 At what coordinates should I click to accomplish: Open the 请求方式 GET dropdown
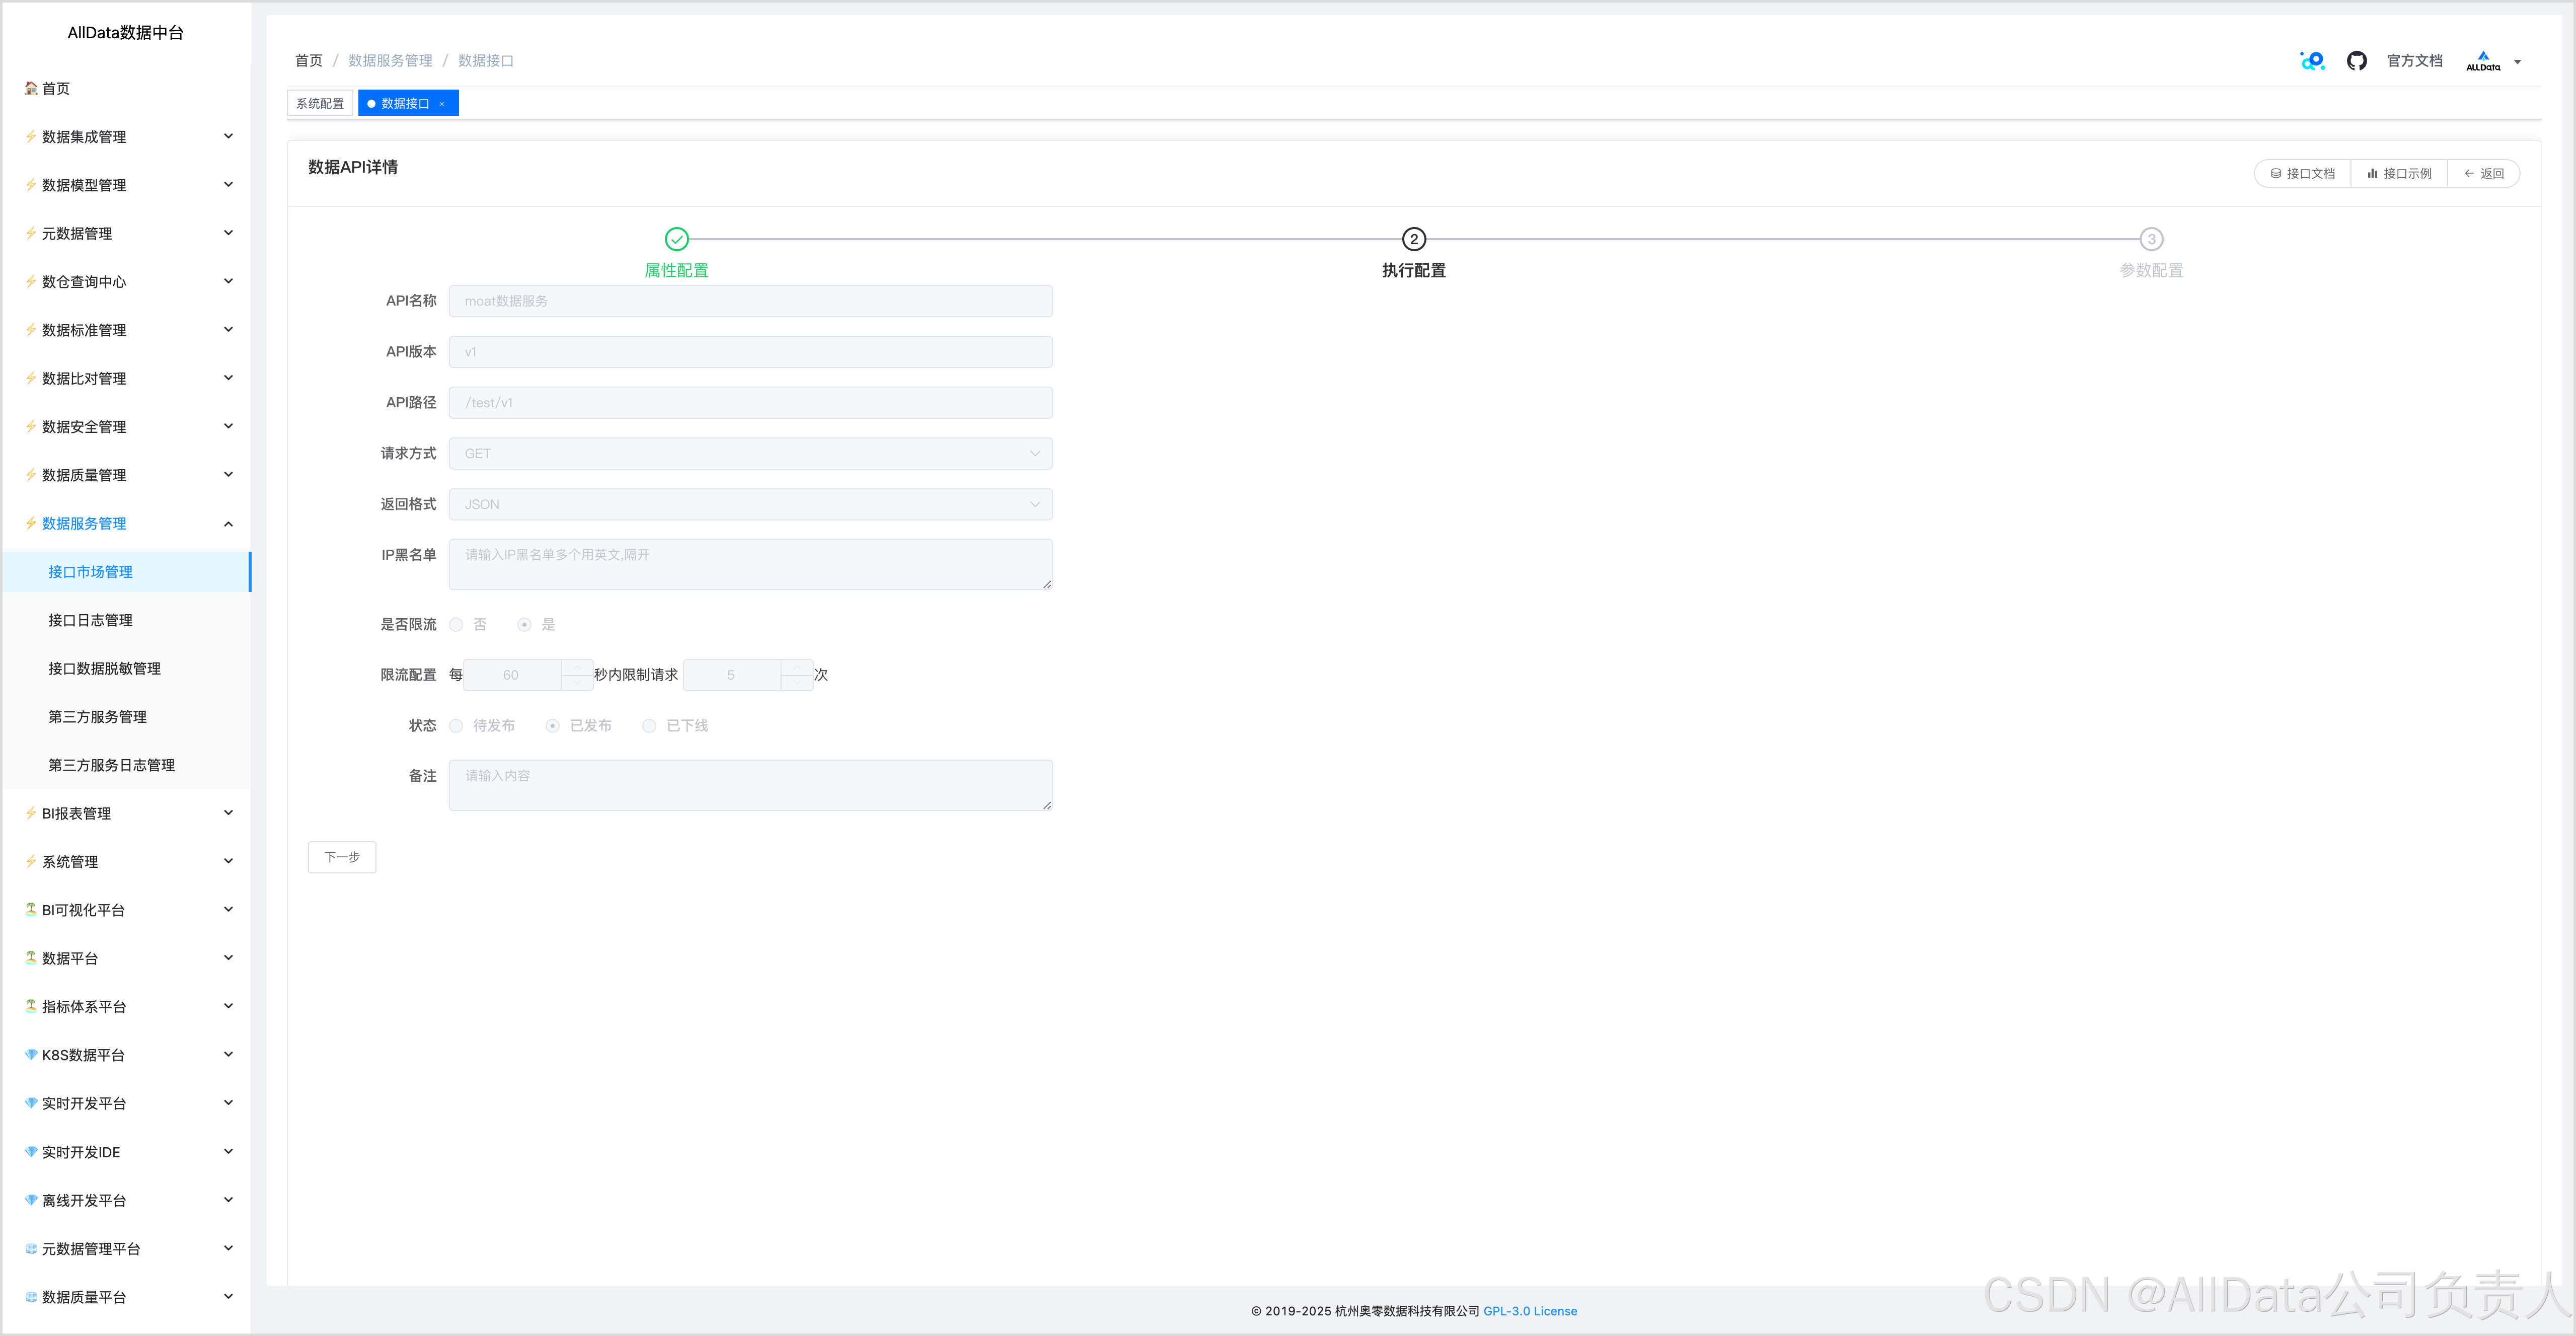(x=750, y=454)
